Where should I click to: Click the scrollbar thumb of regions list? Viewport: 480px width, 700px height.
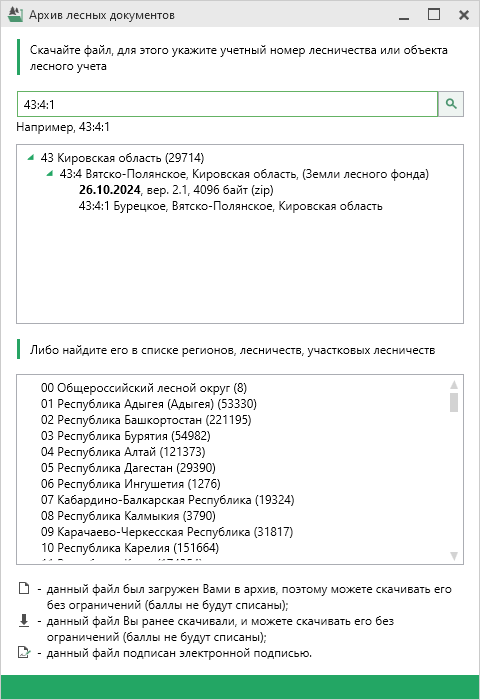pos(454,402)
